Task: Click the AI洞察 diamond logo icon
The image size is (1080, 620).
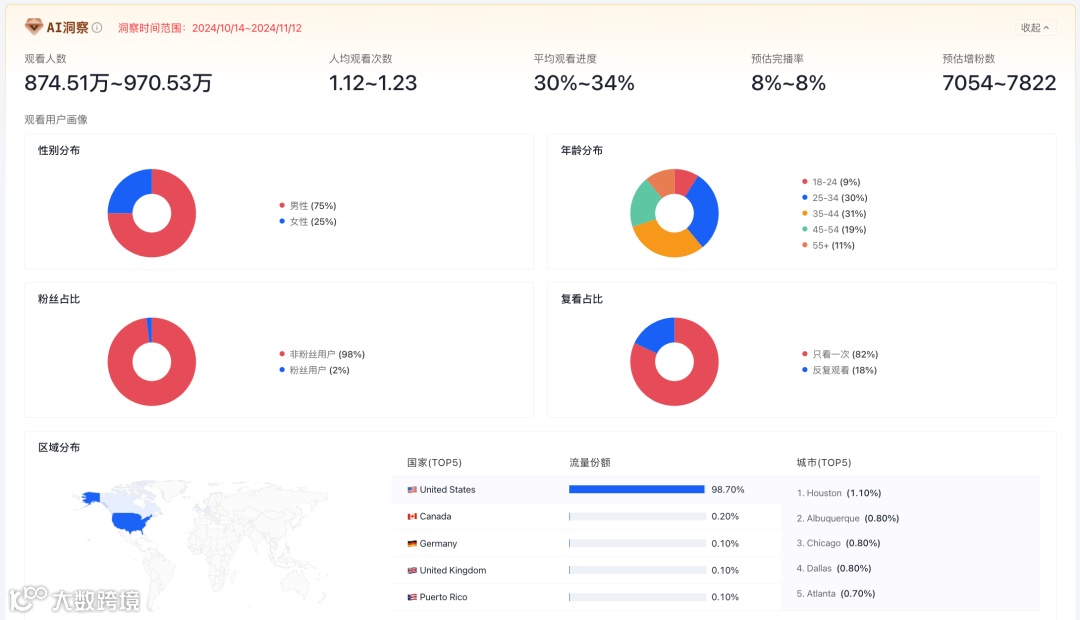Action: pyautogui.click(x=34, y=27)
